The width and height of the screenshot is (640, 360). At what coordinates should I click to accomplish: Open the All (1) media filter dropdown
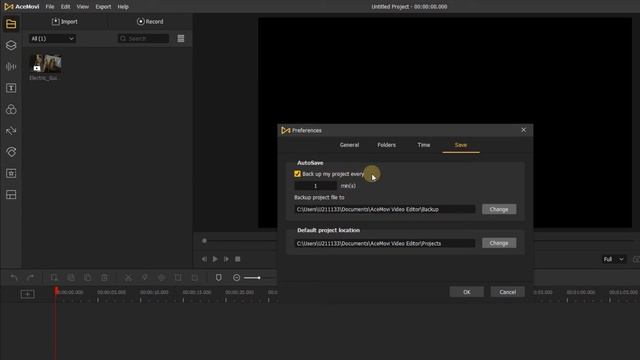(52, 38)
